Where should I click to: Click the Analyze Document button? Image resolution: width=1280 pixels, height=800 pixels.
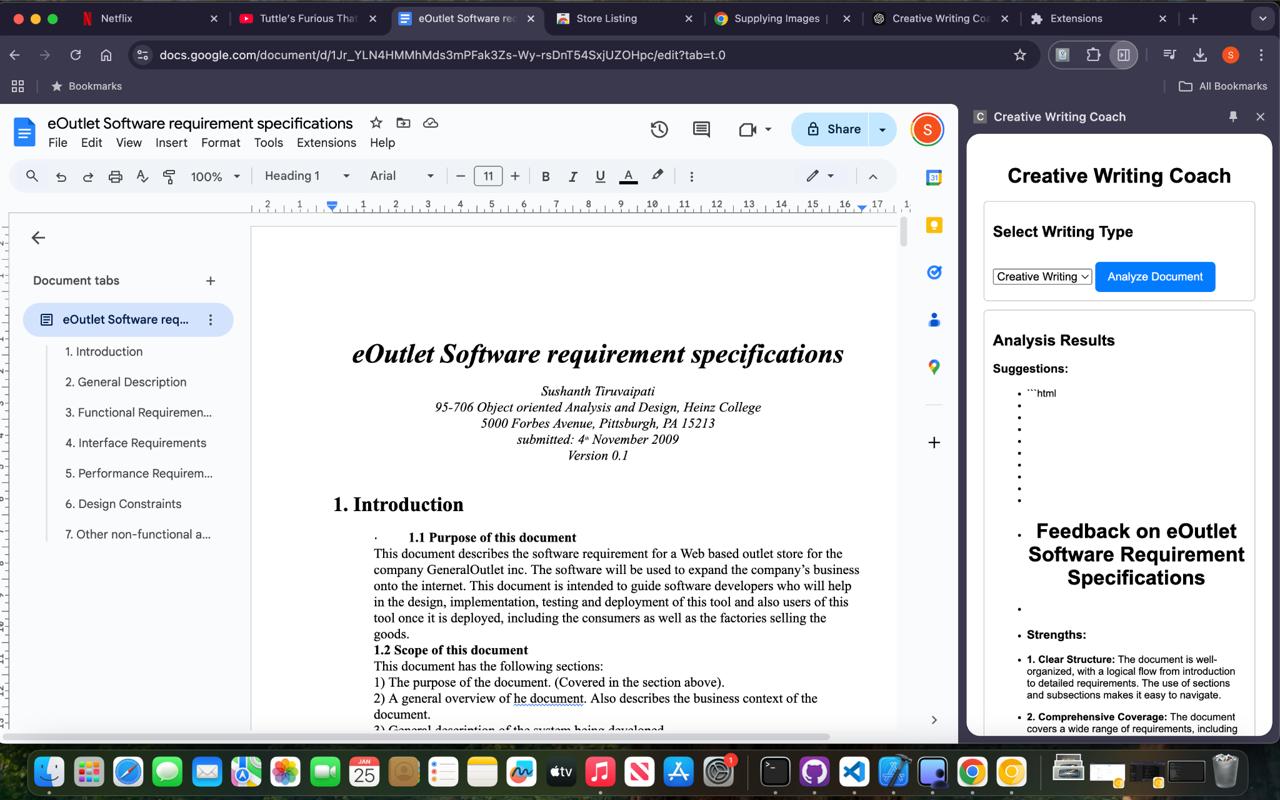1154,277
